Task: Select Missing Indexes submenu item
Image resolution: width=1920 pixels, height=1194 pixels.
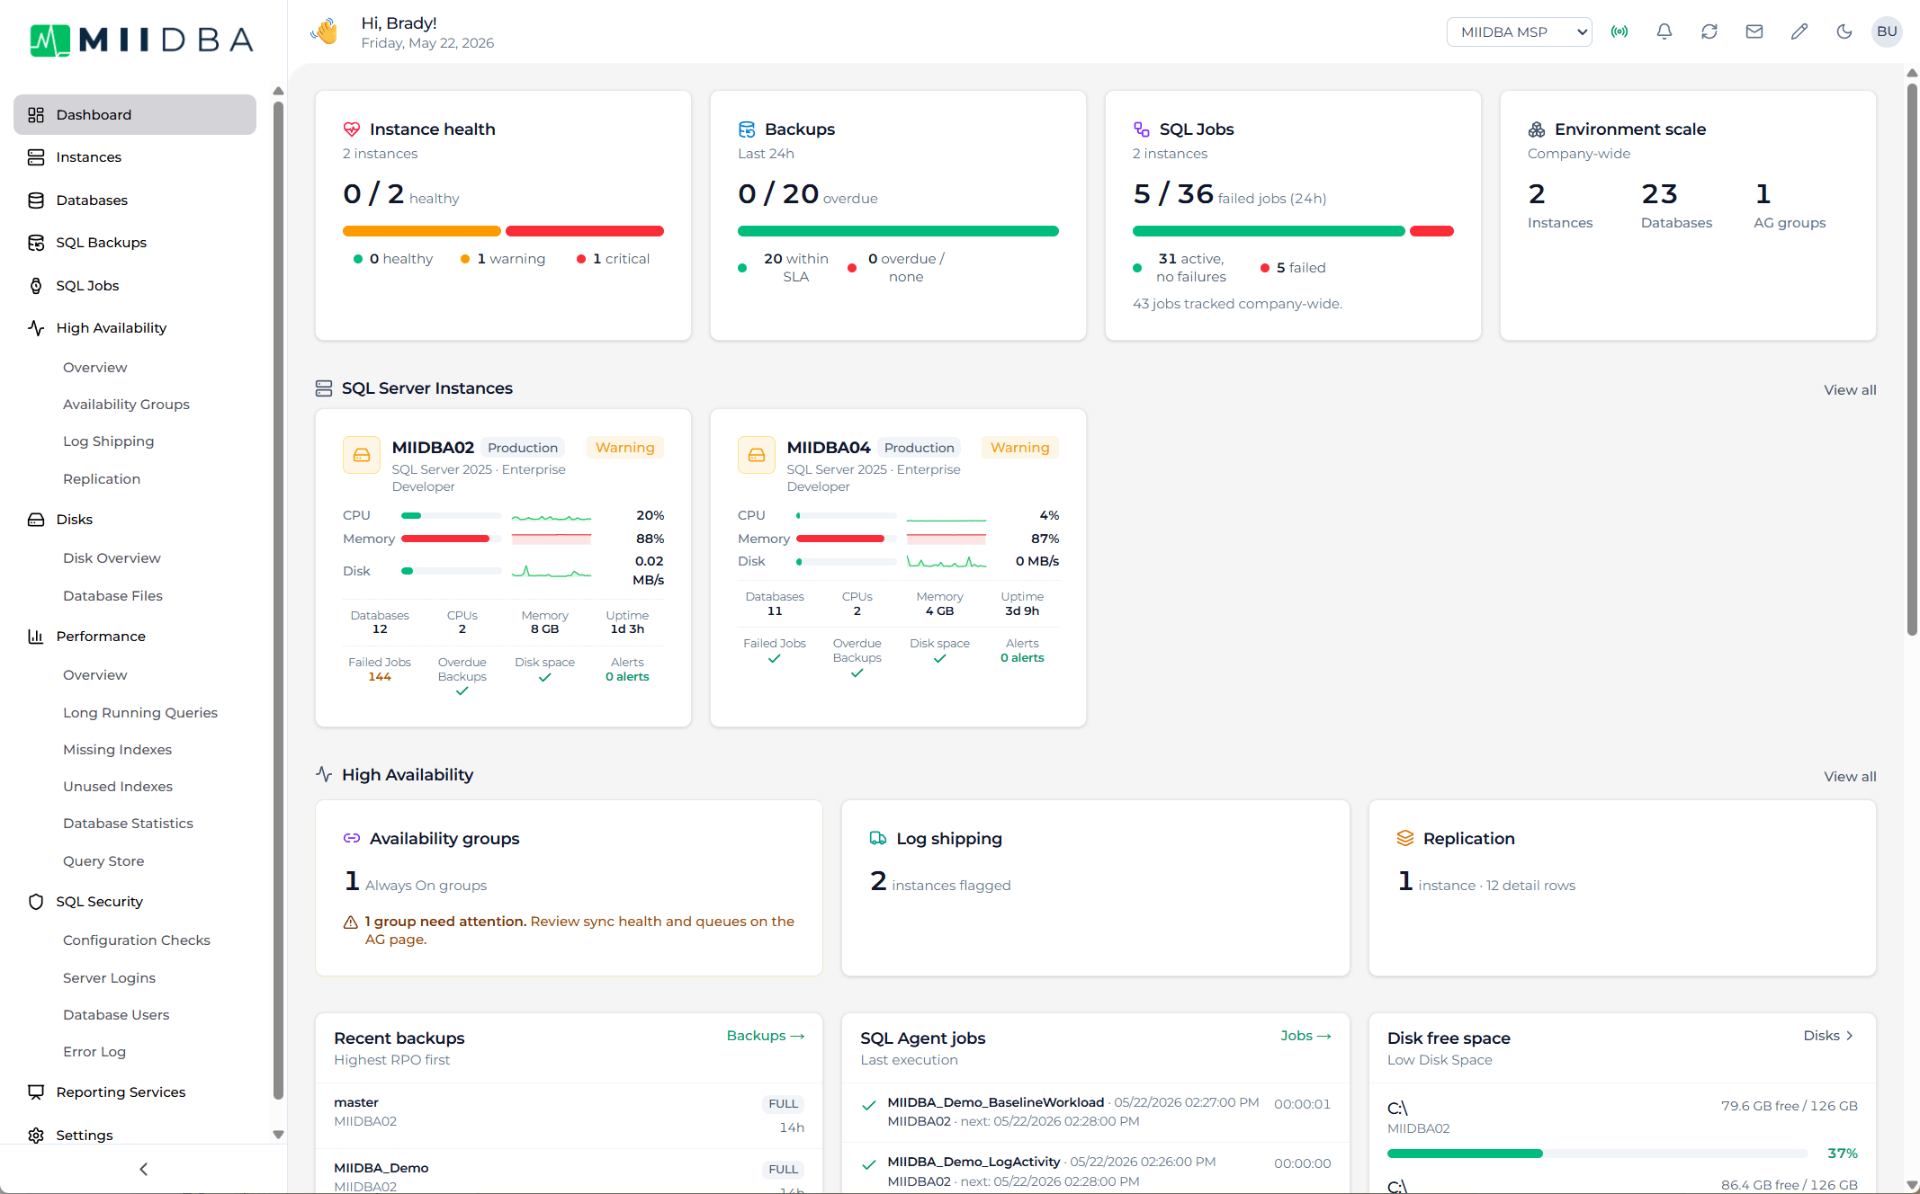Action: [x=117, y=749]
